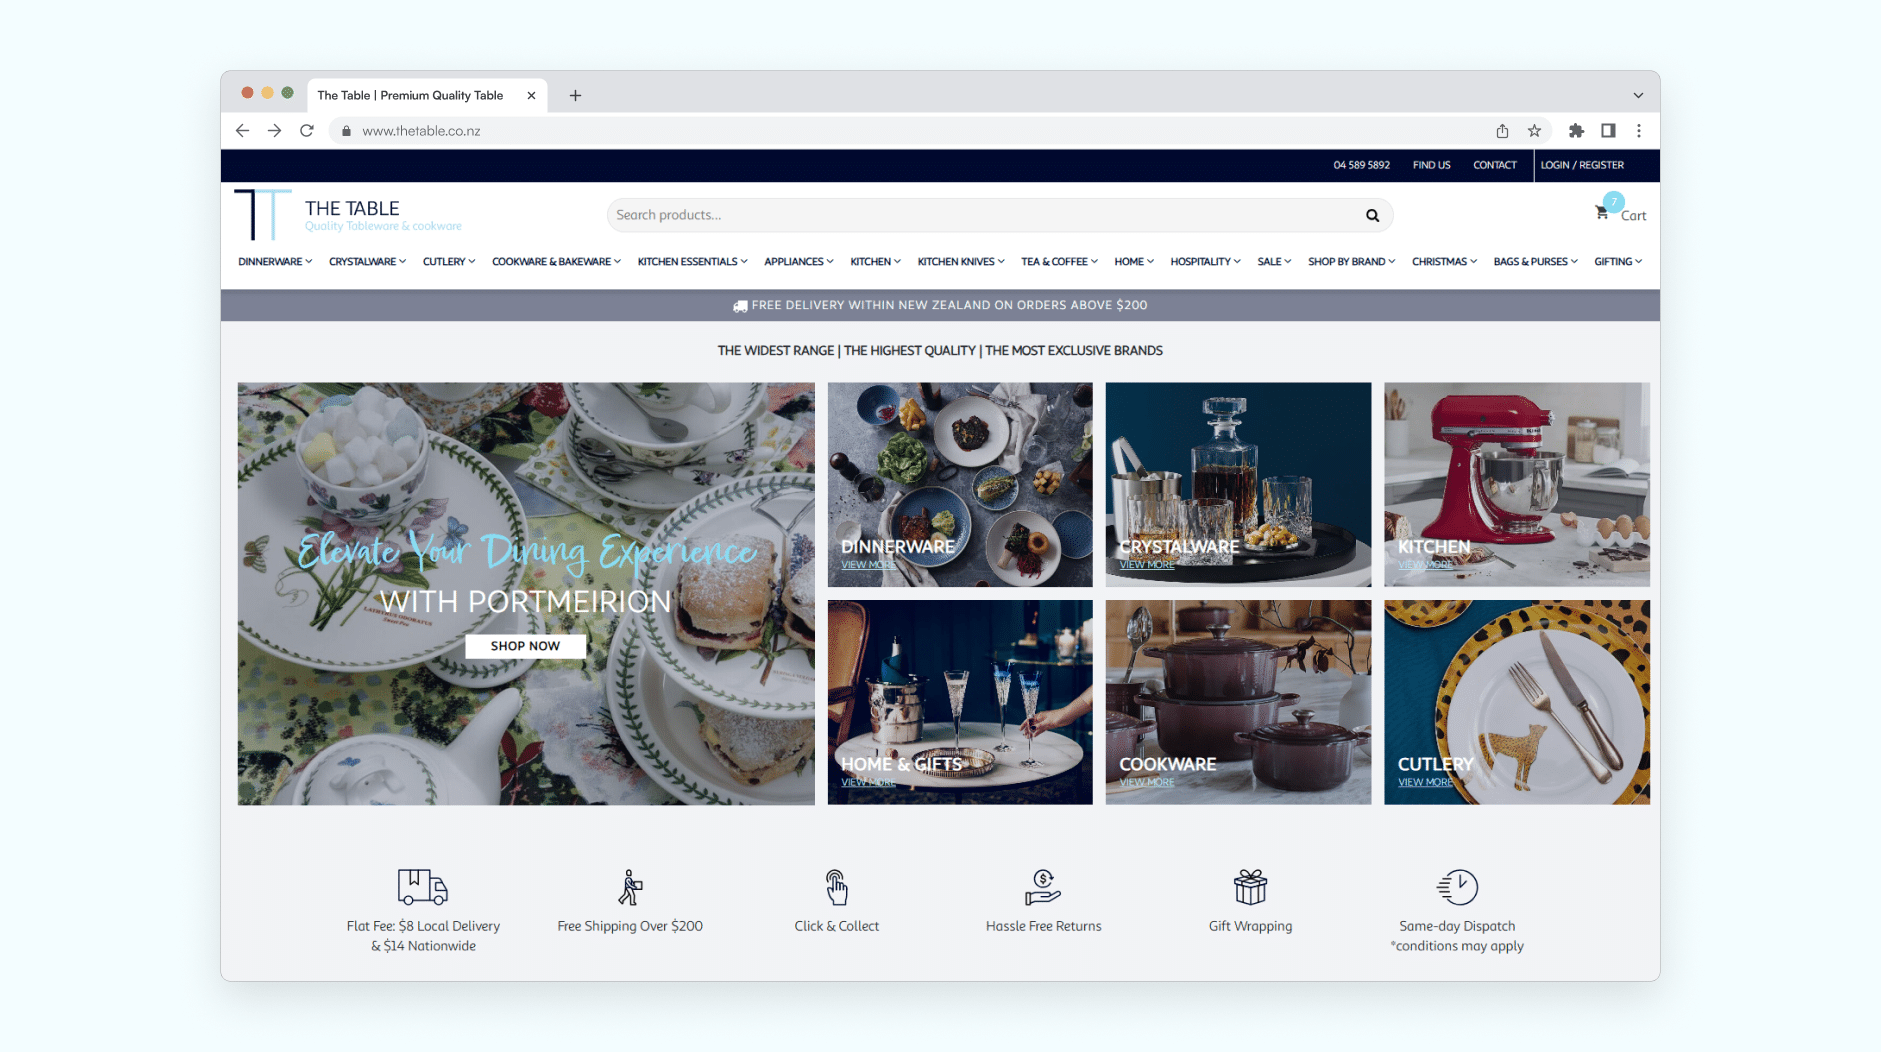Open the shopping cart icon
1881x1052 pixels.
pyautogui.click(x=1601, y=213)
